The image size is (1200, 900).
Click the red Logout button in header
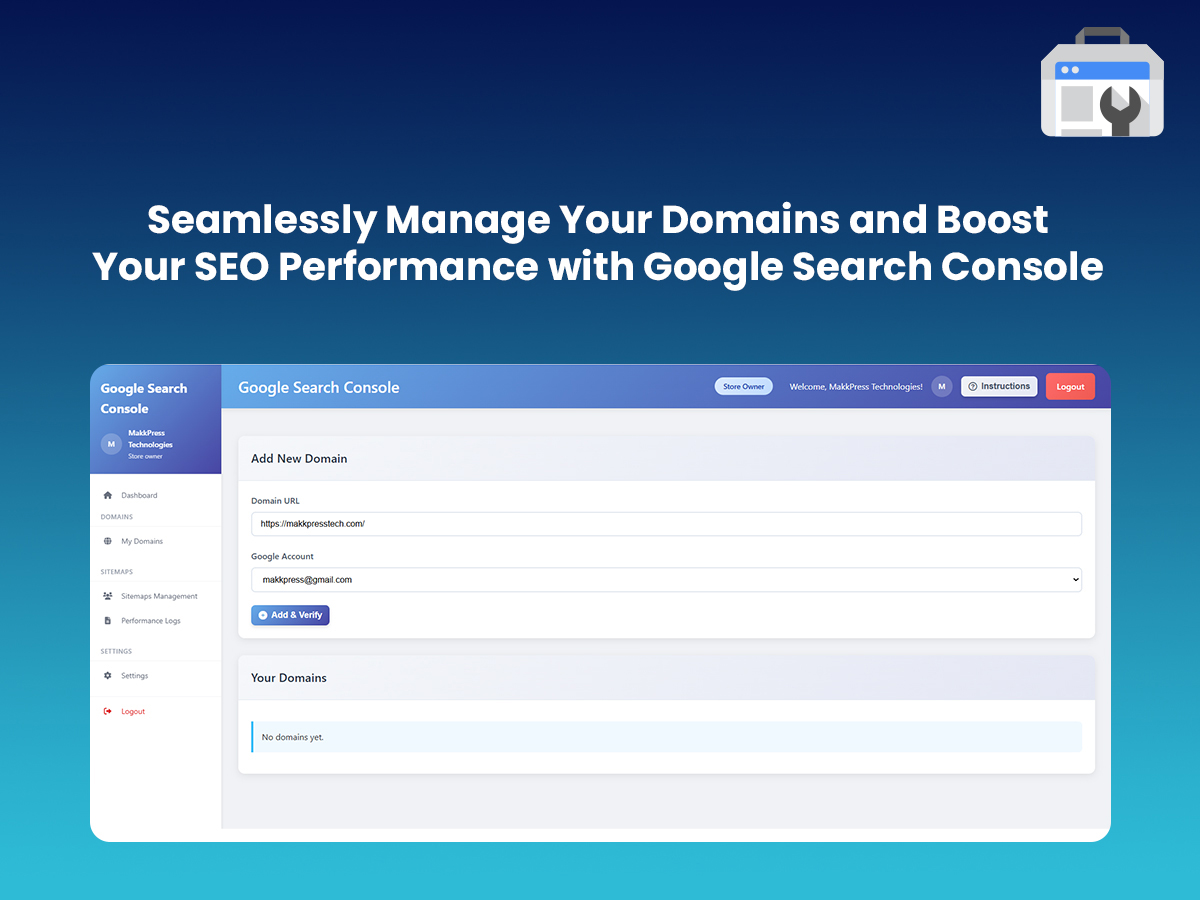coord(1070,386)
